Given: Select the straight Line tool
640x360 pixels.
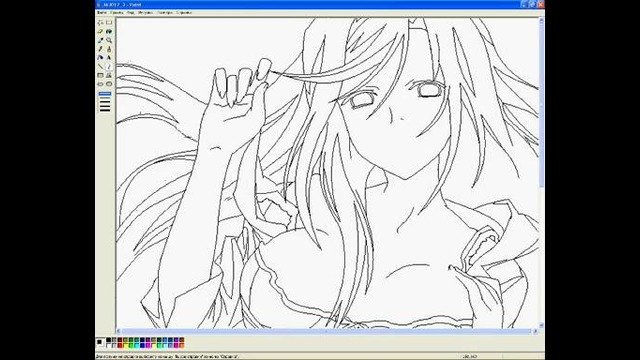Looking at the screenshot, I should click(x=100, y=67).
